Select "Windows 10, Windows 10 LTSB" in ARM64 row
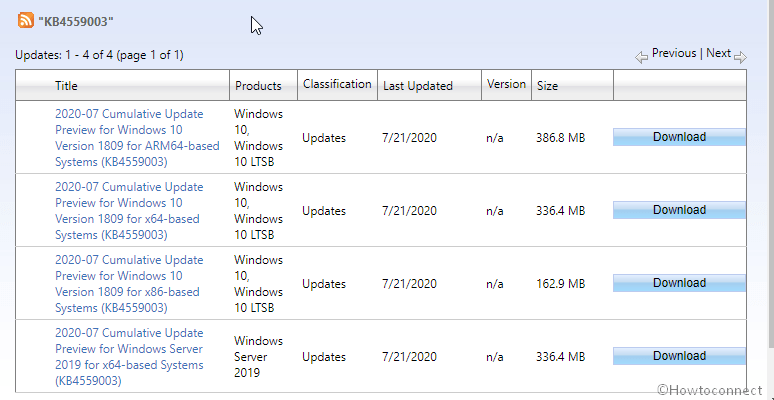The height and width of the screenshot is (400, 774). pos(259,138)
